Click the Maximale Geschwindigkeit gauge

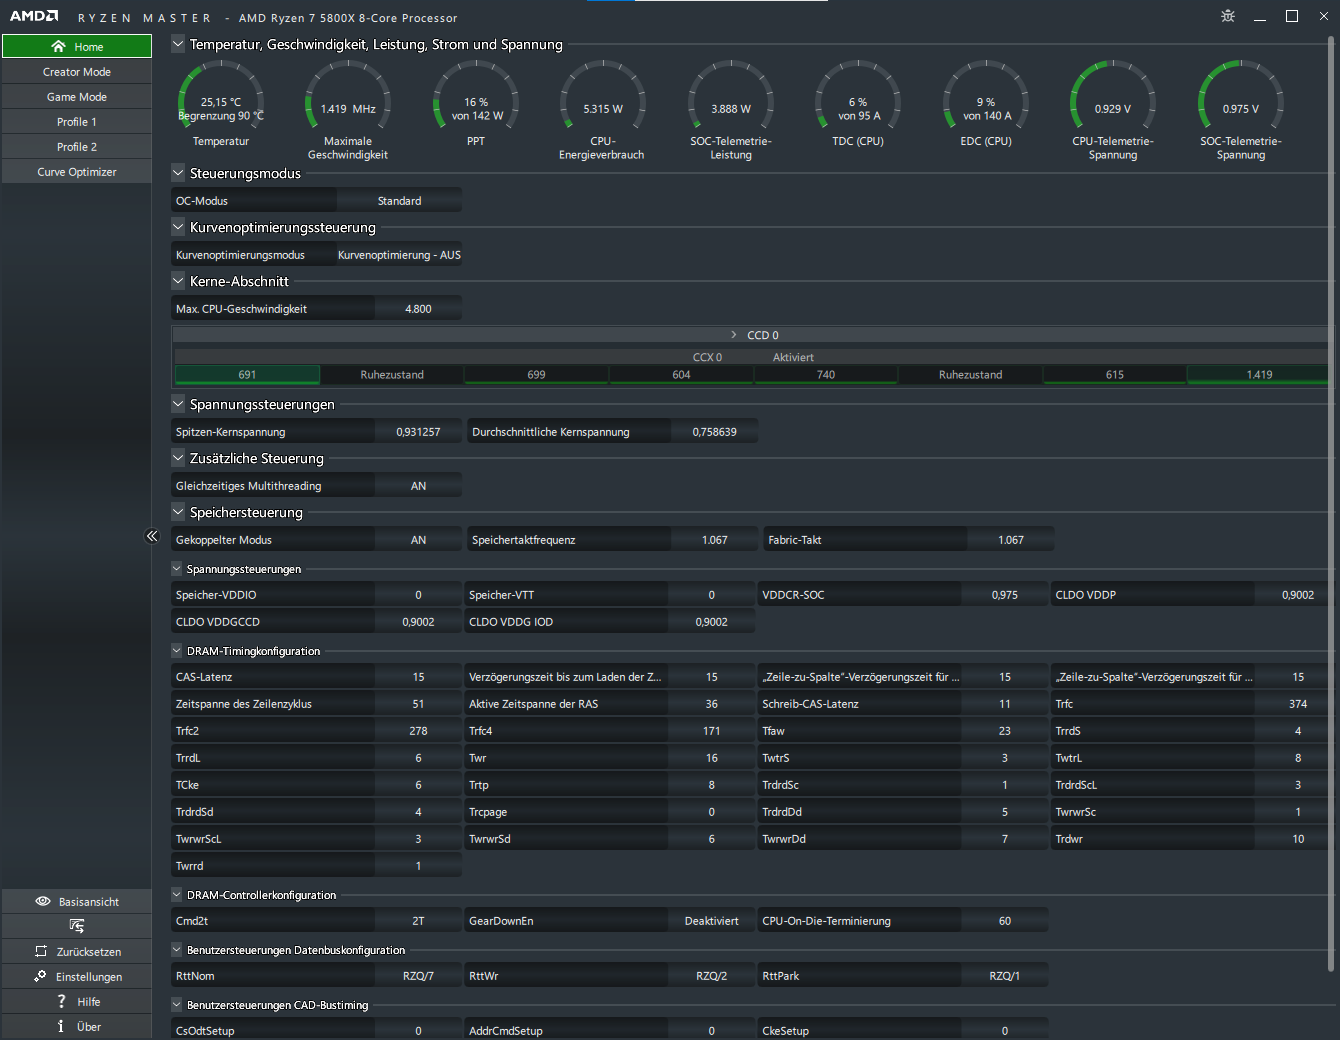click(348, 96)
